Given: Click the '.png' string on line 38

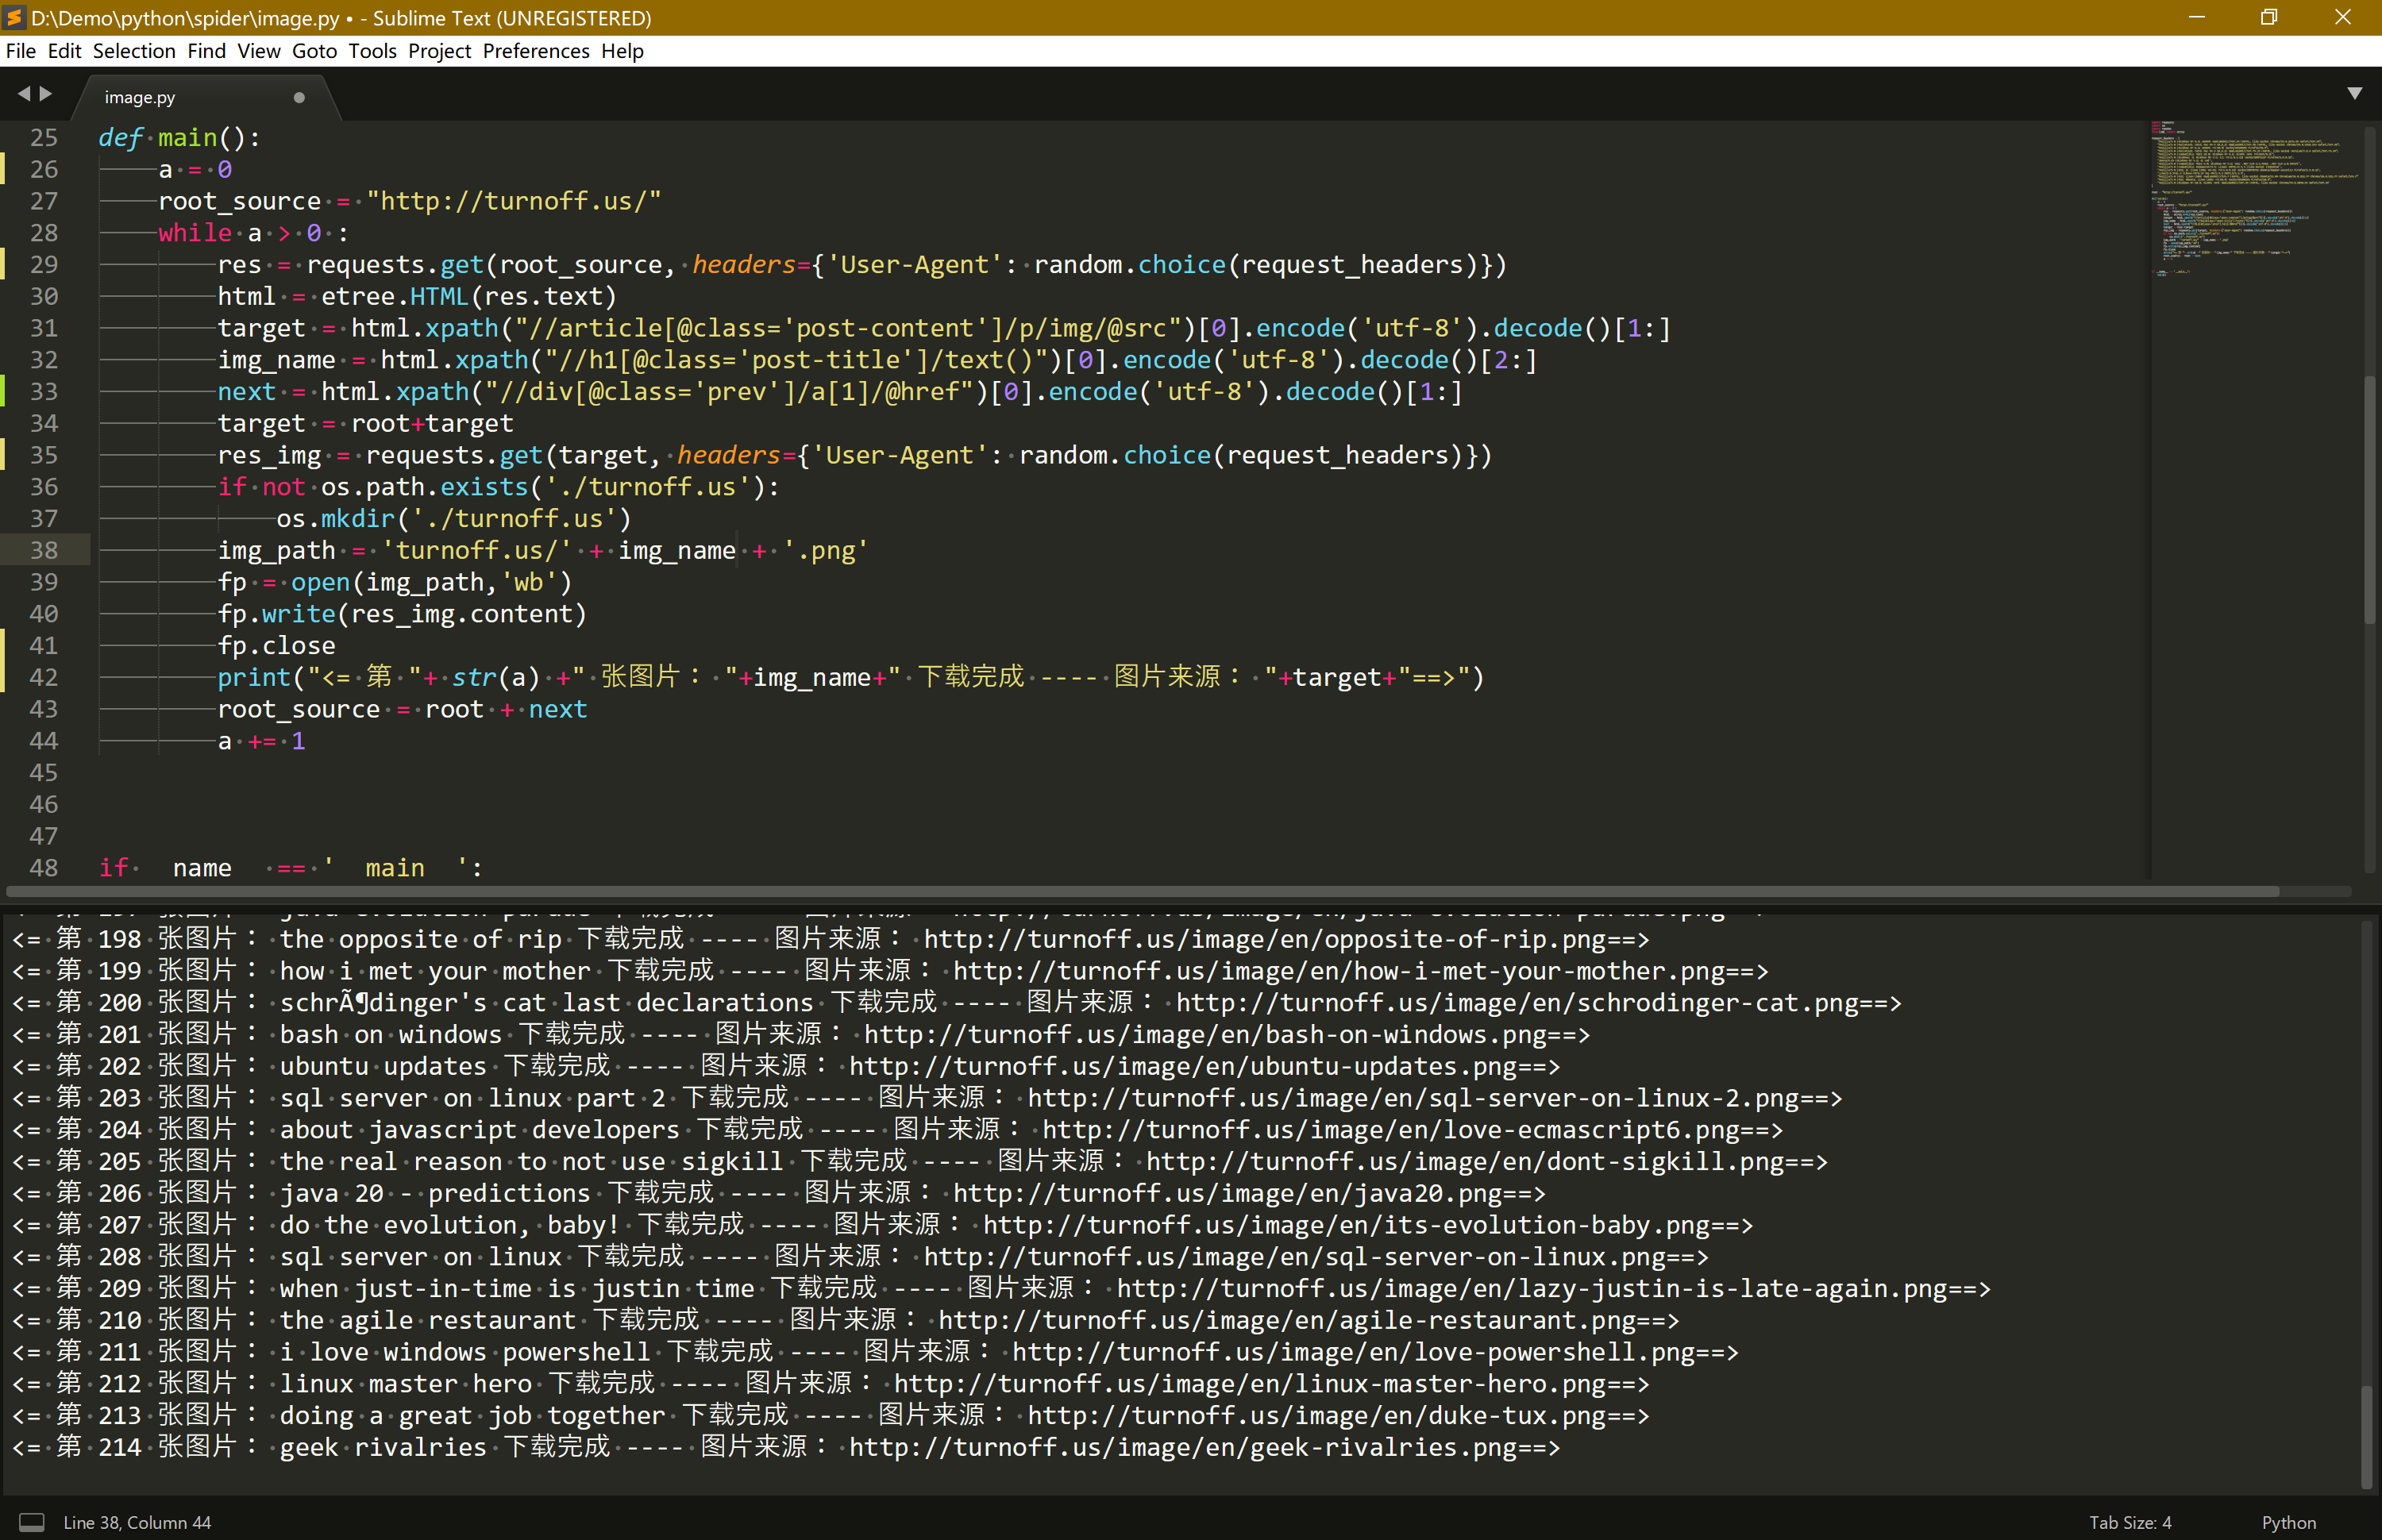Looking at the screenshot, I should 826,550.
